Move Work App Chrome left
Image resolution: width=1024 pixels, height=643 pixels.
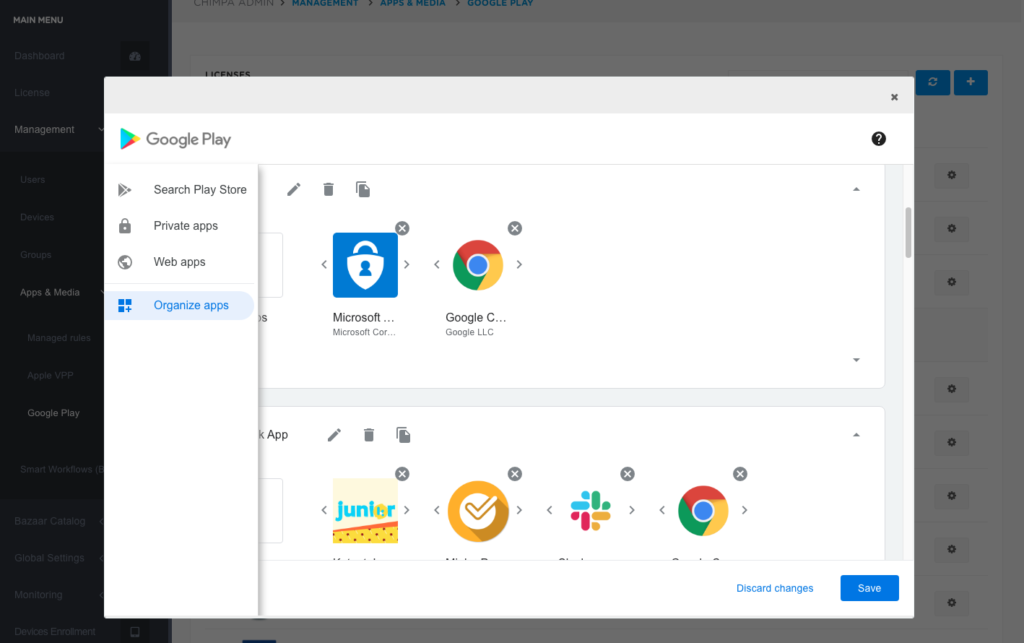click(662, 510)
